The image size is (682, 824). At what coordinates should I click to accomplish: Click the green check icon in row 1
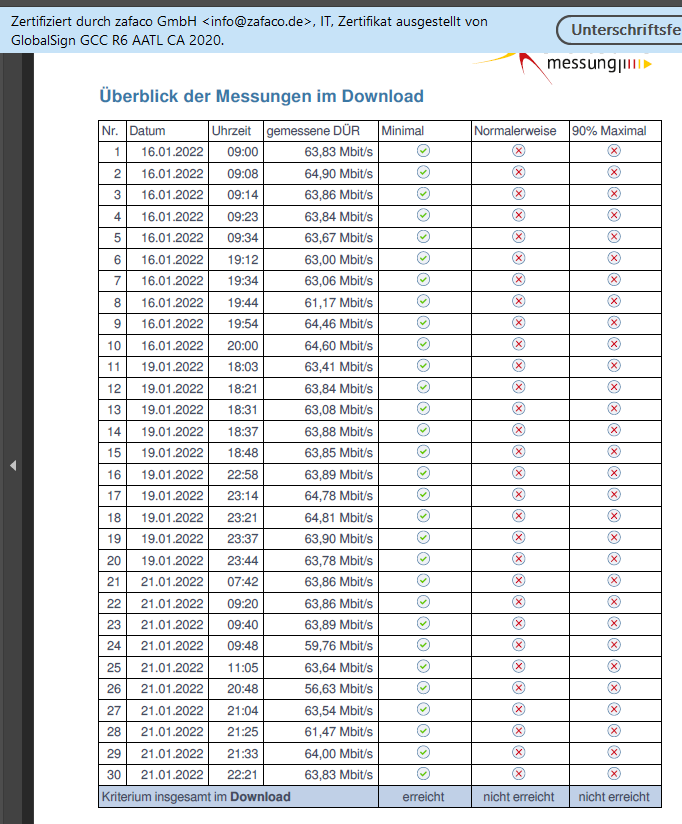point(423,151)
